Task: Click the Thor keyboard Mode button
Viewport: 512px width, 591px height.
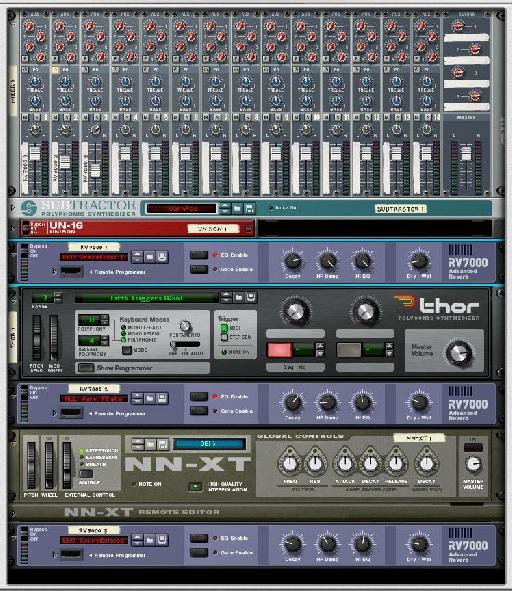Action: (x=126, y=350)
